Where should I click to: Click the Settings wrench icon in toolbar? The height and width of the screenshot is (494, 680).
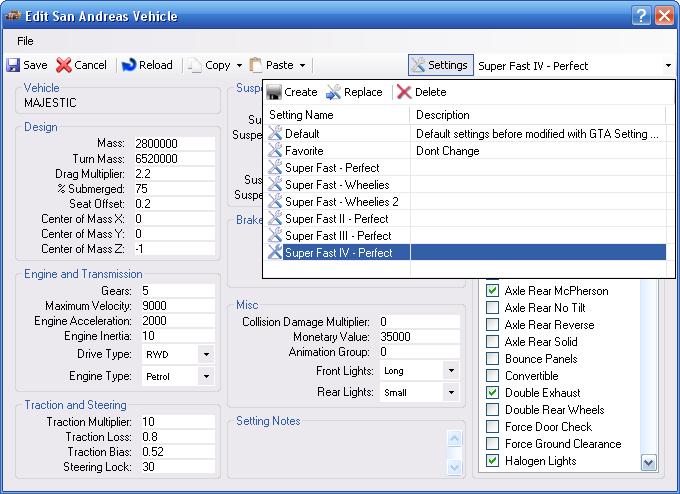point(418,65)
